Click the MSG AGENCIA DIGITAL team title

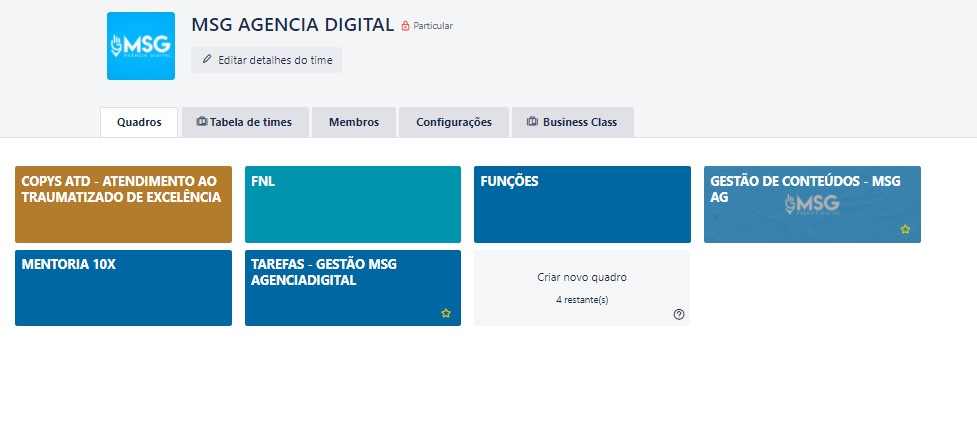point(292,25)
